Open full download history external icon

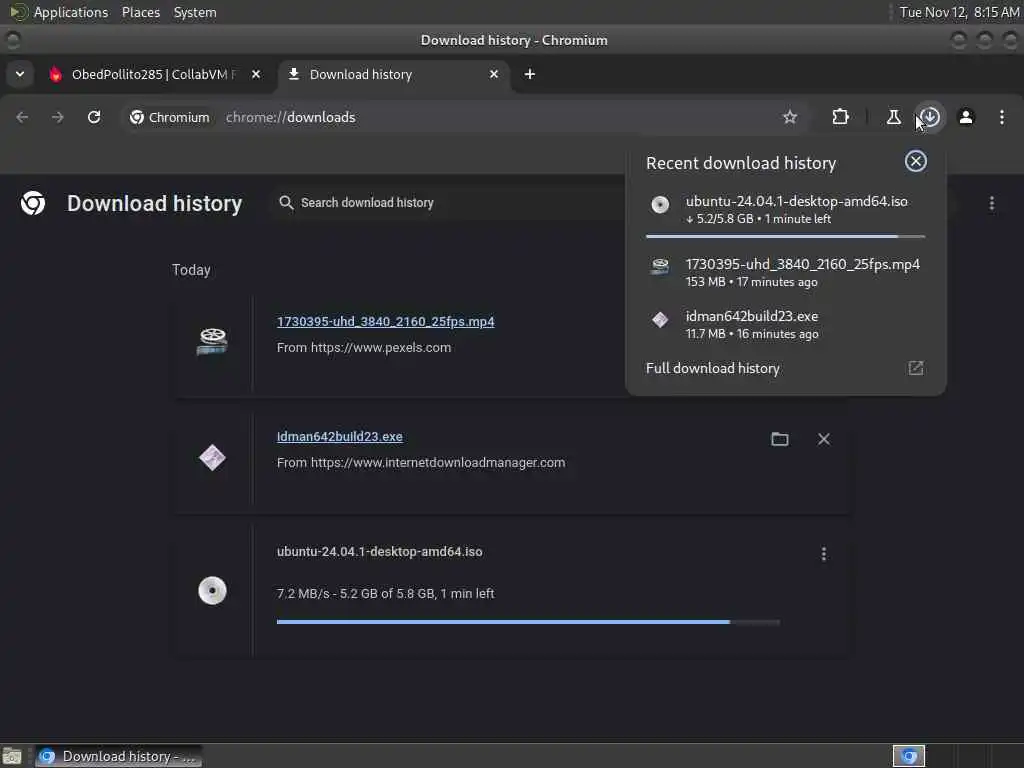(x=916, y=368)
